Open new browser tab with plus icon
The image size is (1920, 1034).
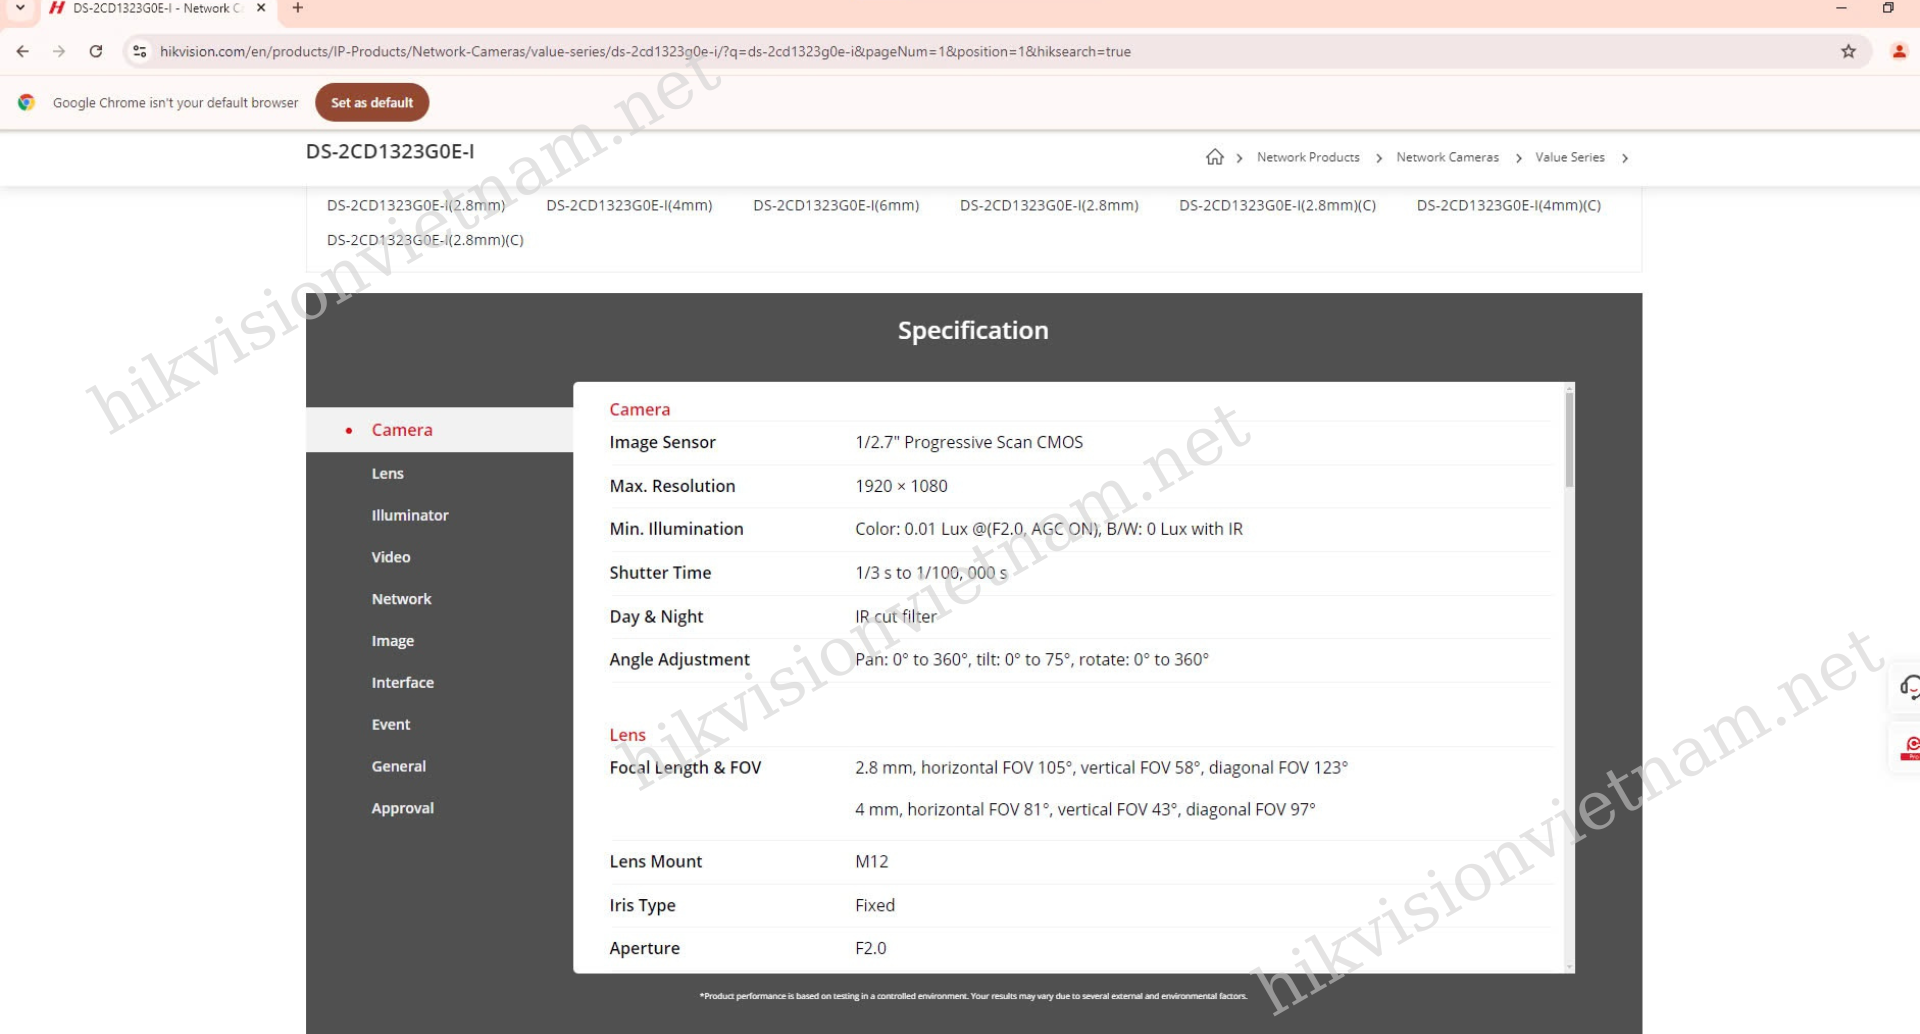[297, 8]
